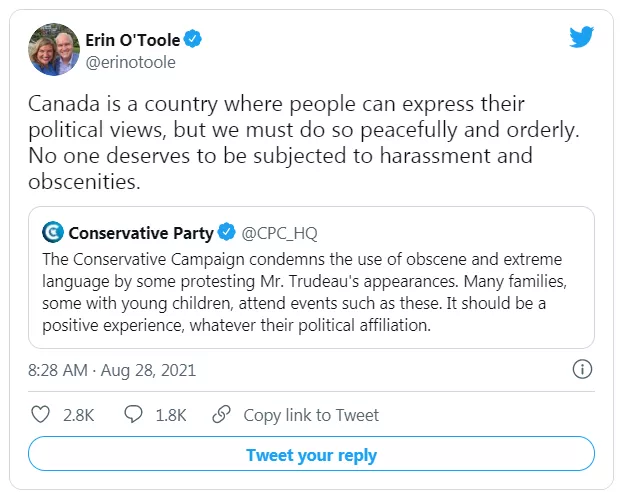Open the @erinotoole handle link

pyautogui.click(x=131, y=63)
